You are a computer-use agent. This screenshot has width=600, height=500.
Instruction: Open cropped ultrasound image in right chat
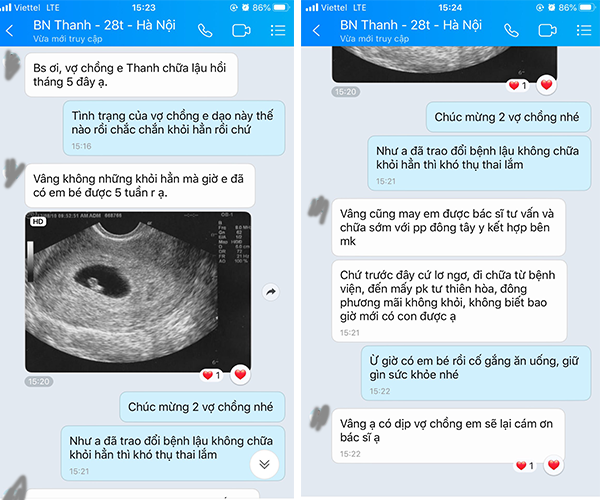click(444, 64)
